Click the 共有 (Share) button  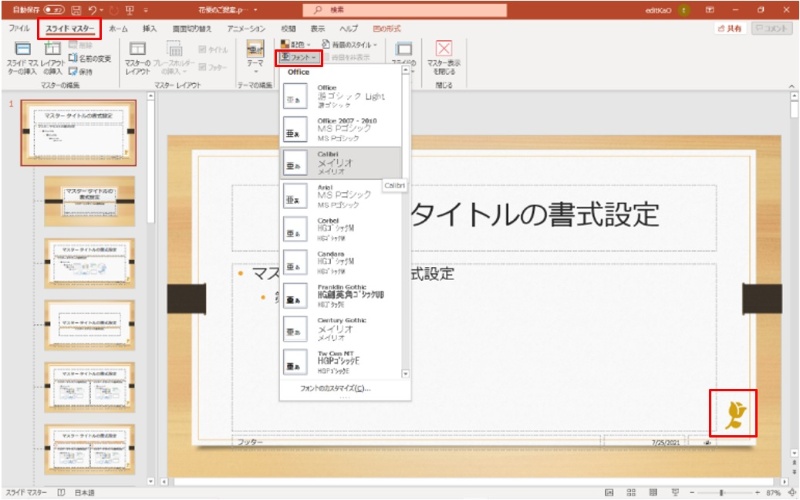tap(730, 29)
